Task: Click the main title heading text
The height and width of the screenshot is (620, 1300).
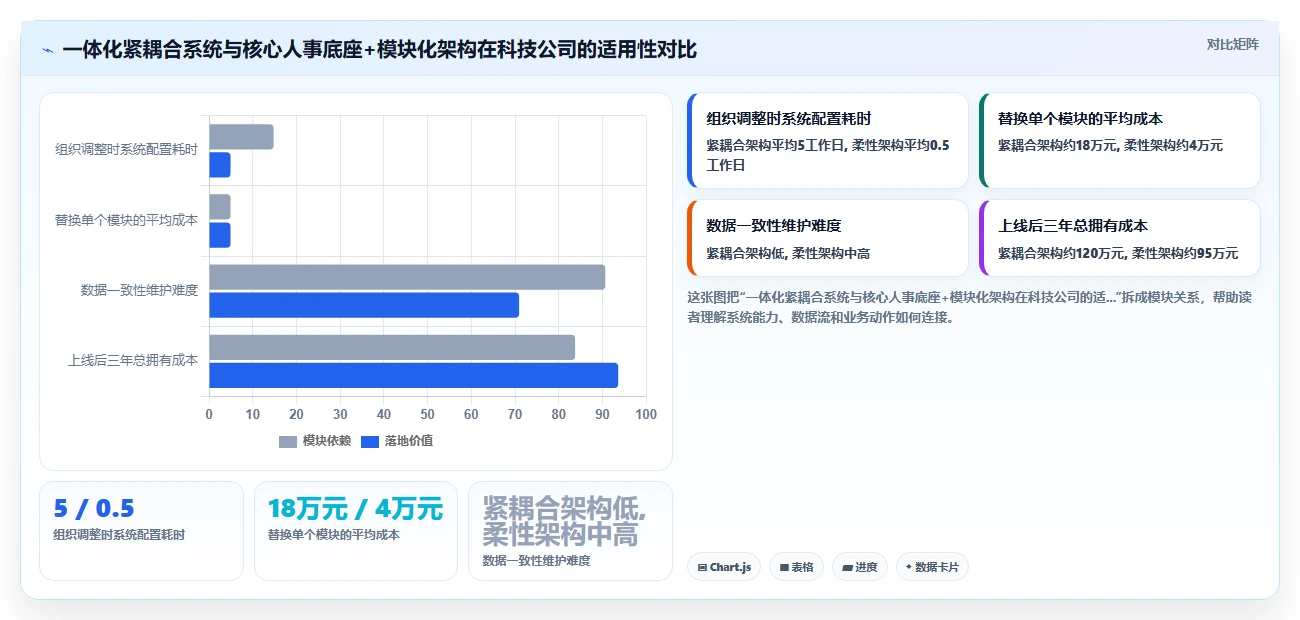Action: [x=379, y=50]
